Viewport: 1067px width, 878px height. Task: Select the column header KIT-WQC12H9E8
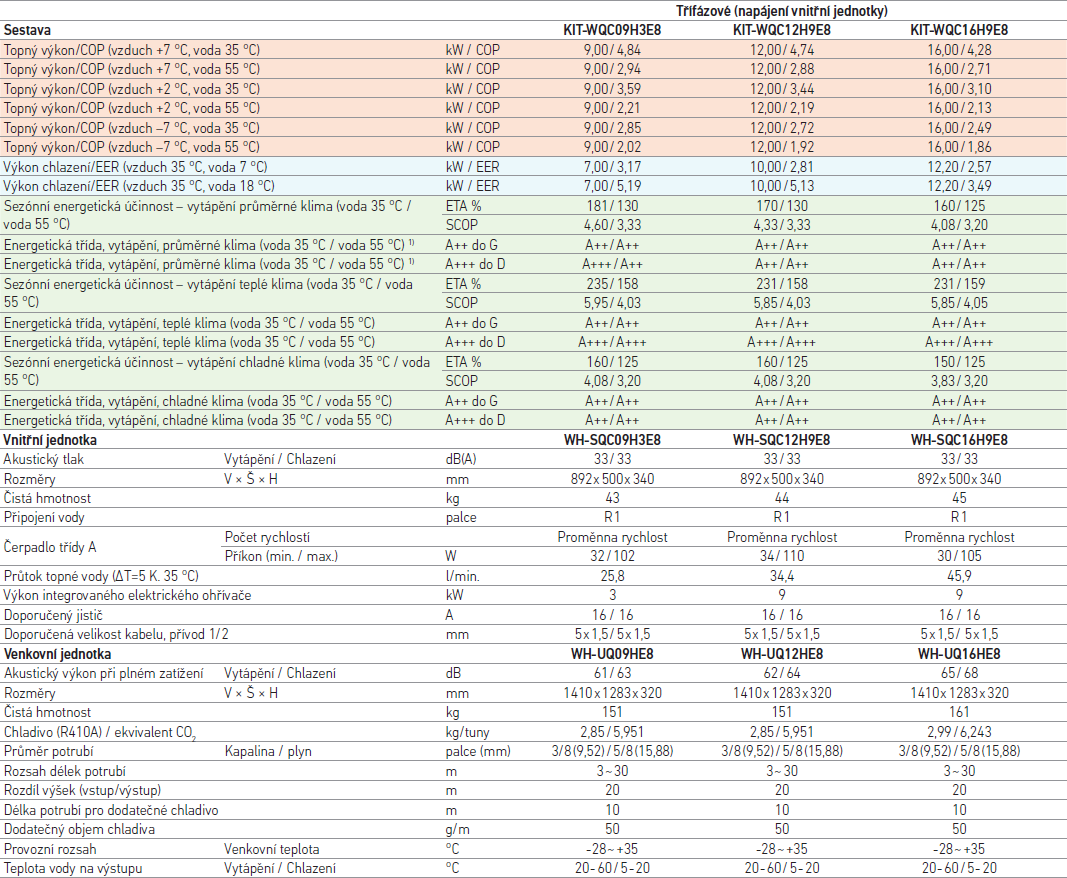(781, 30)
